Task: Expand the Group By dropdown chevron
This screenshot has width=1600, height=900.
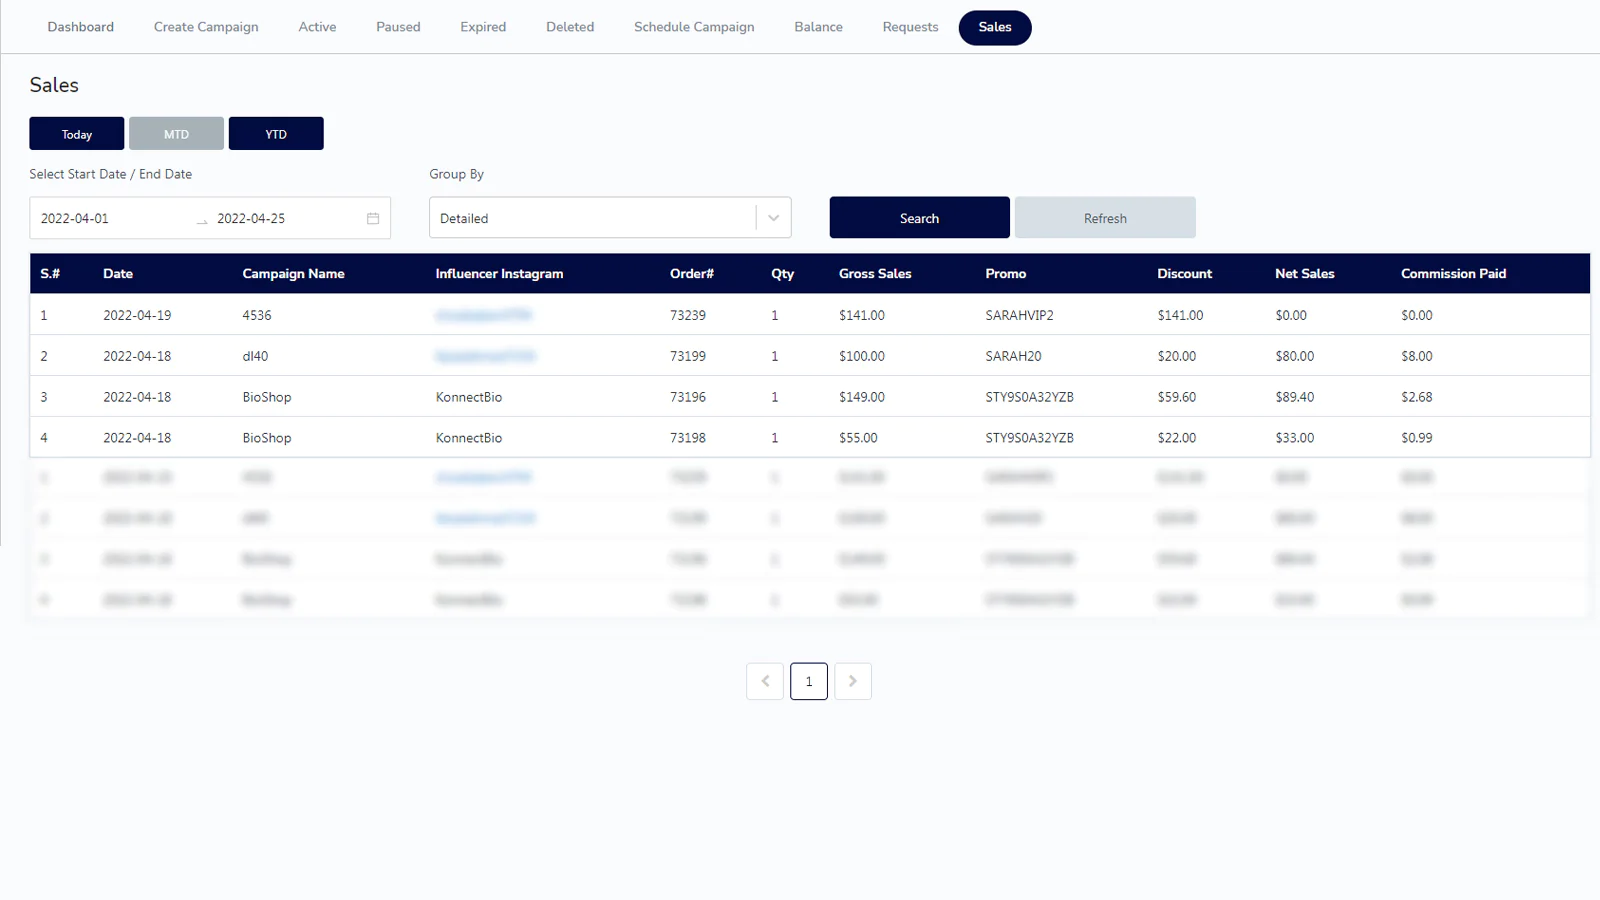Action: click(773, 218)
